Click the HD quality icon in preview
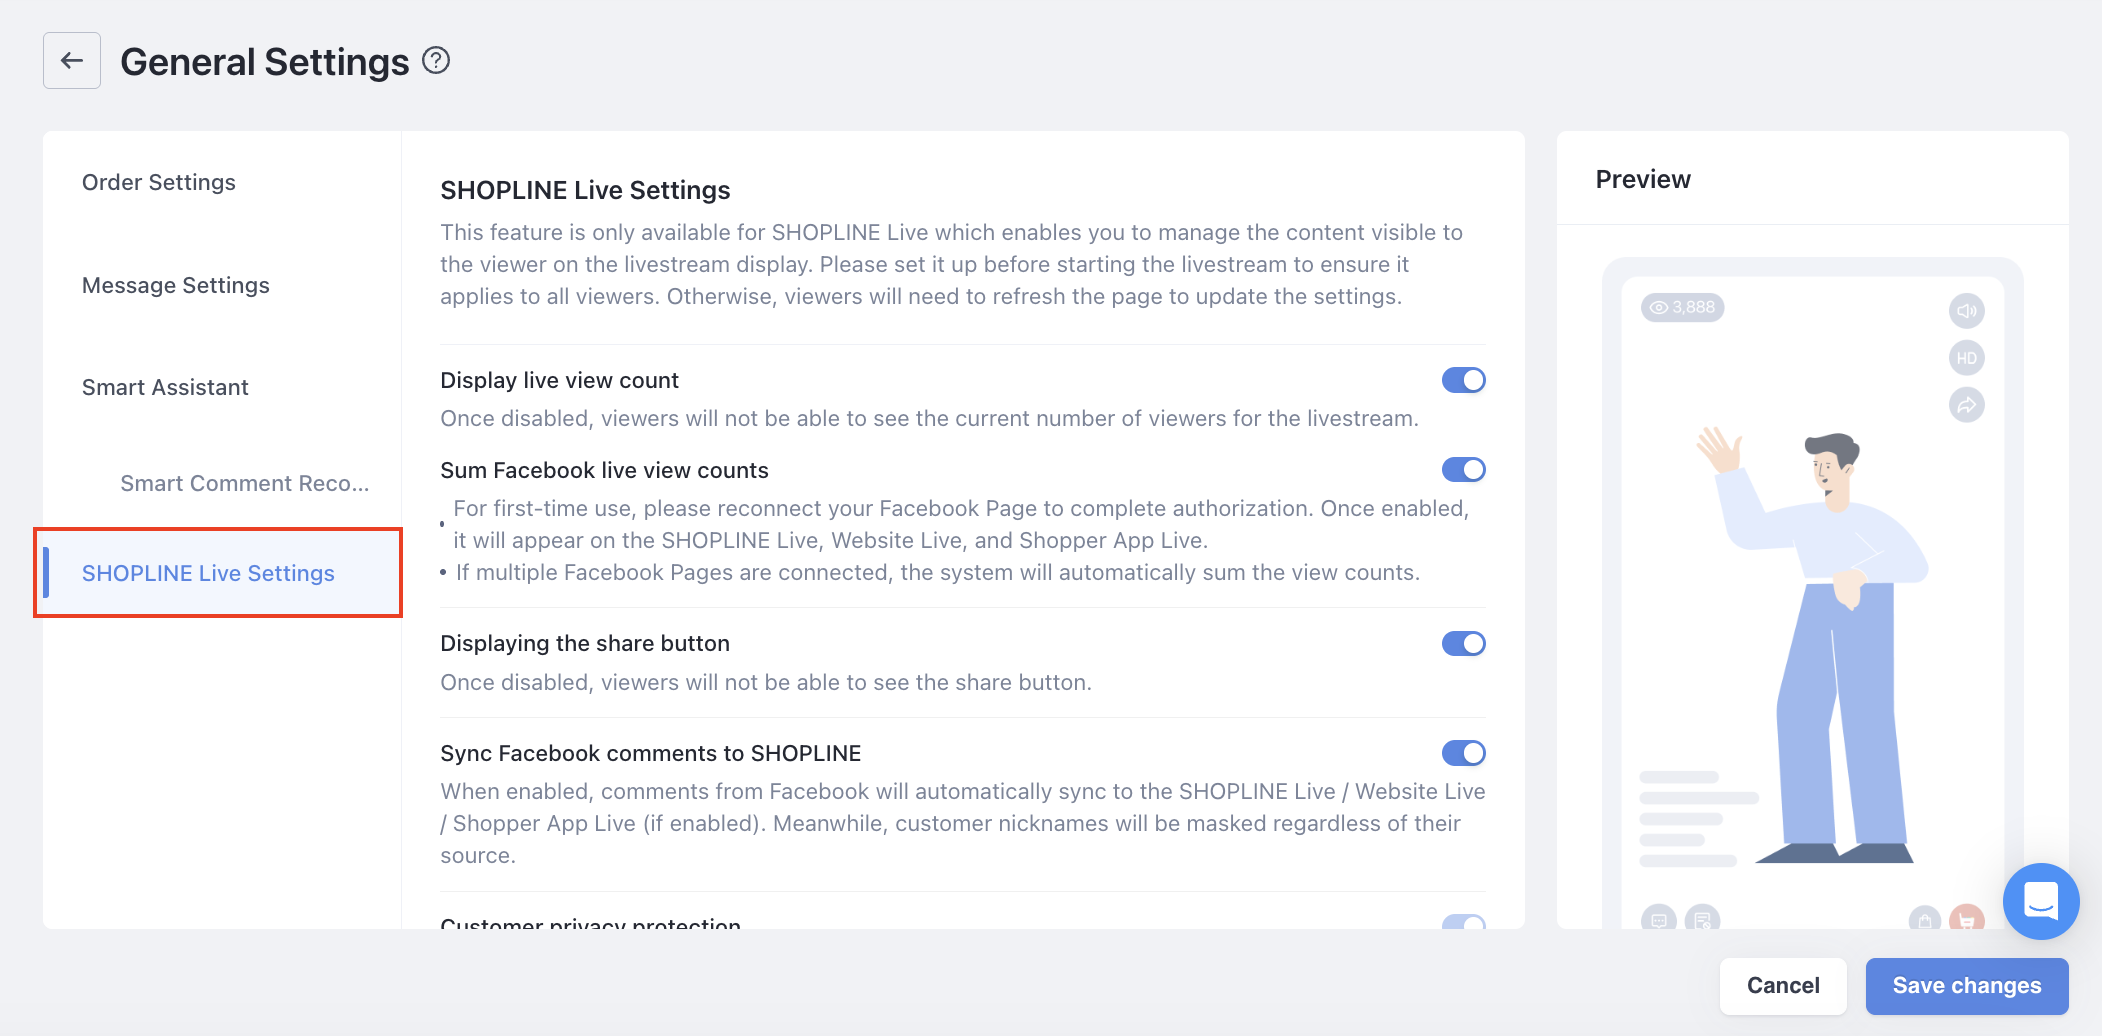Screen dimensions: 2102x1036 (1966, 358)
